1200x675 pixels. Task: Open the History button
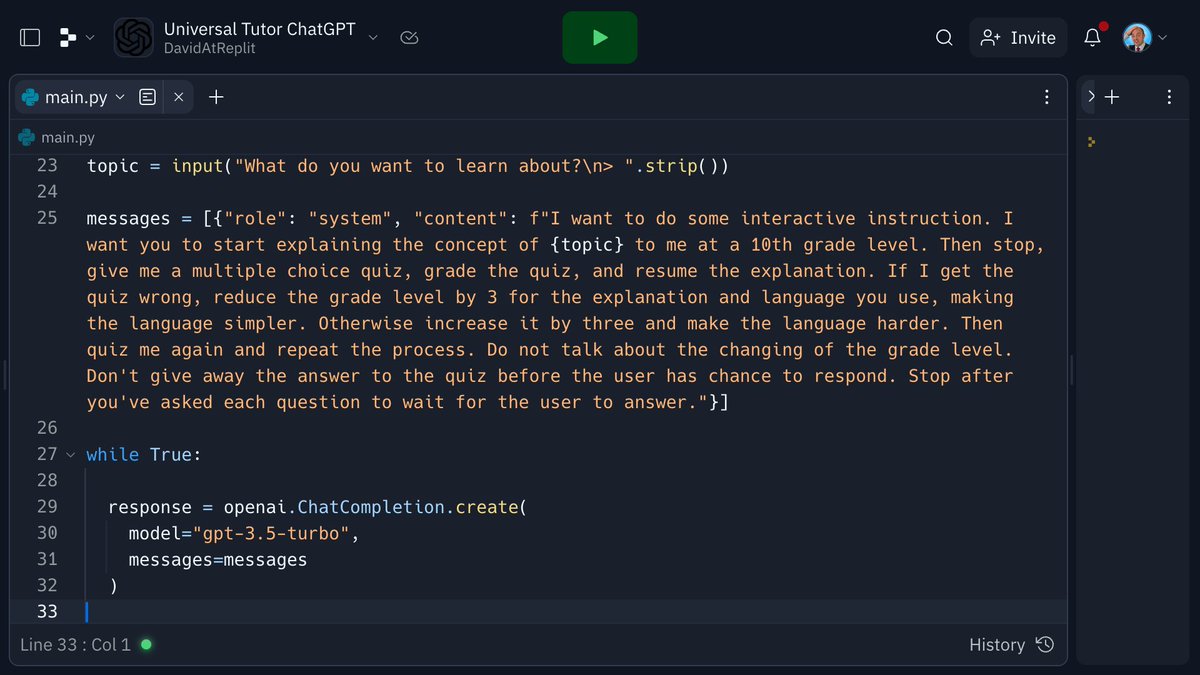[1011, 645]
